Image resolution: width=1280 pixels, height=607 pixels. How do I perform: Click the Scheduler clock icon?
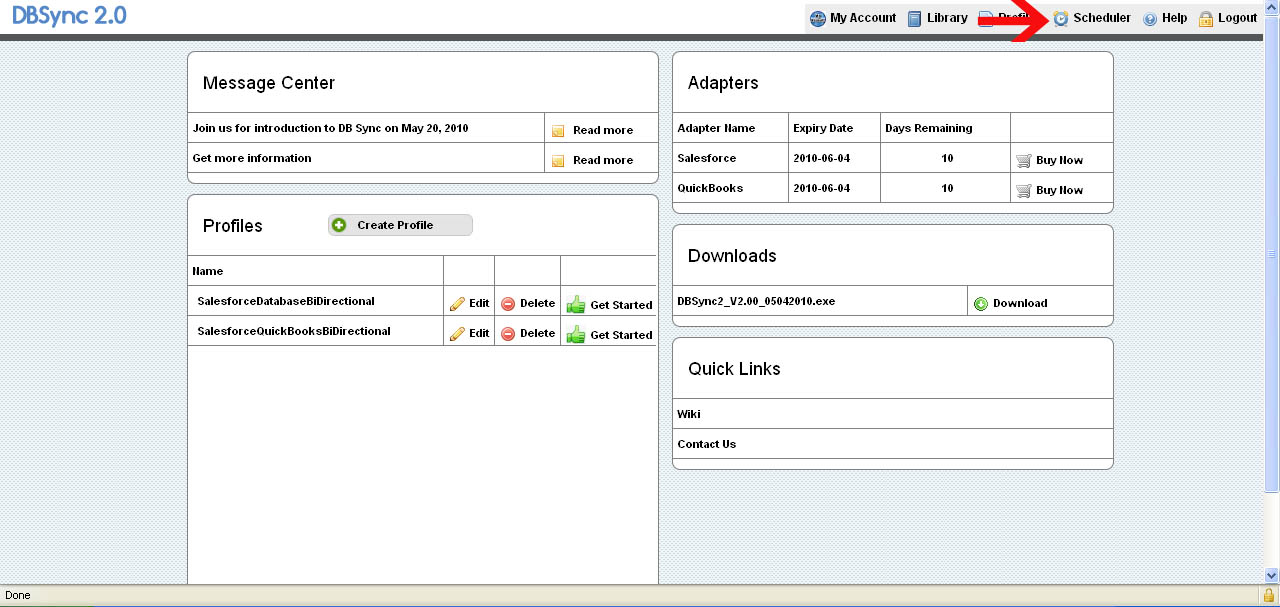tap(1061, 19)
